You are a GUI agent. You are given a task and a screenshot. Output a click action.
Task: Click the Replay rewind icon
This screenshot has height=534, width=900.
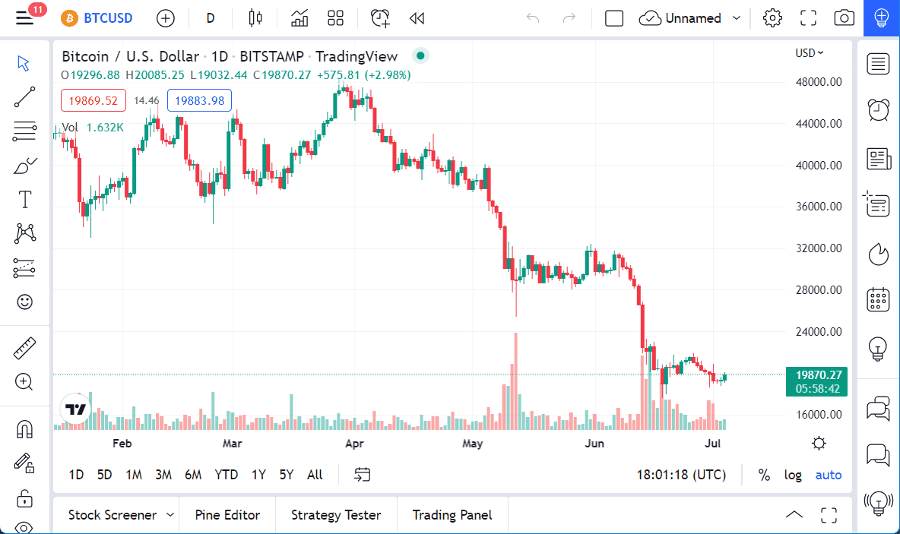click(417, 18)
